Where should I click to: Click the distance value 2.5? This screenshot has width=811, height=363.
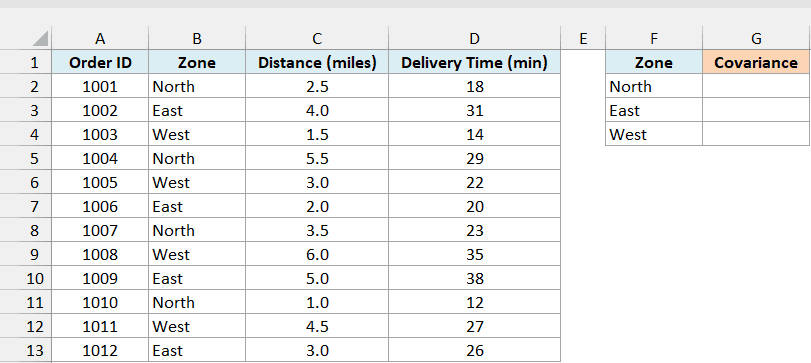point(317,86)
